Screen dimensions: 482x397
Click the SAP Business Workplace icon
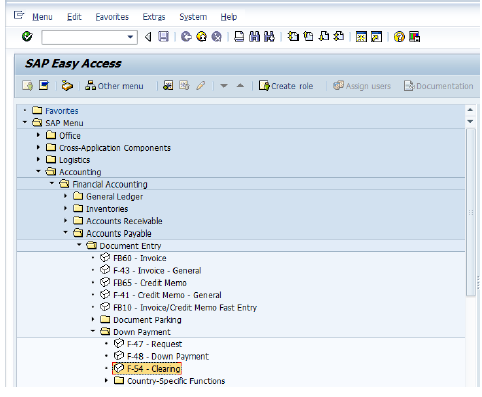pyautogui.click(x=67, y=86)
